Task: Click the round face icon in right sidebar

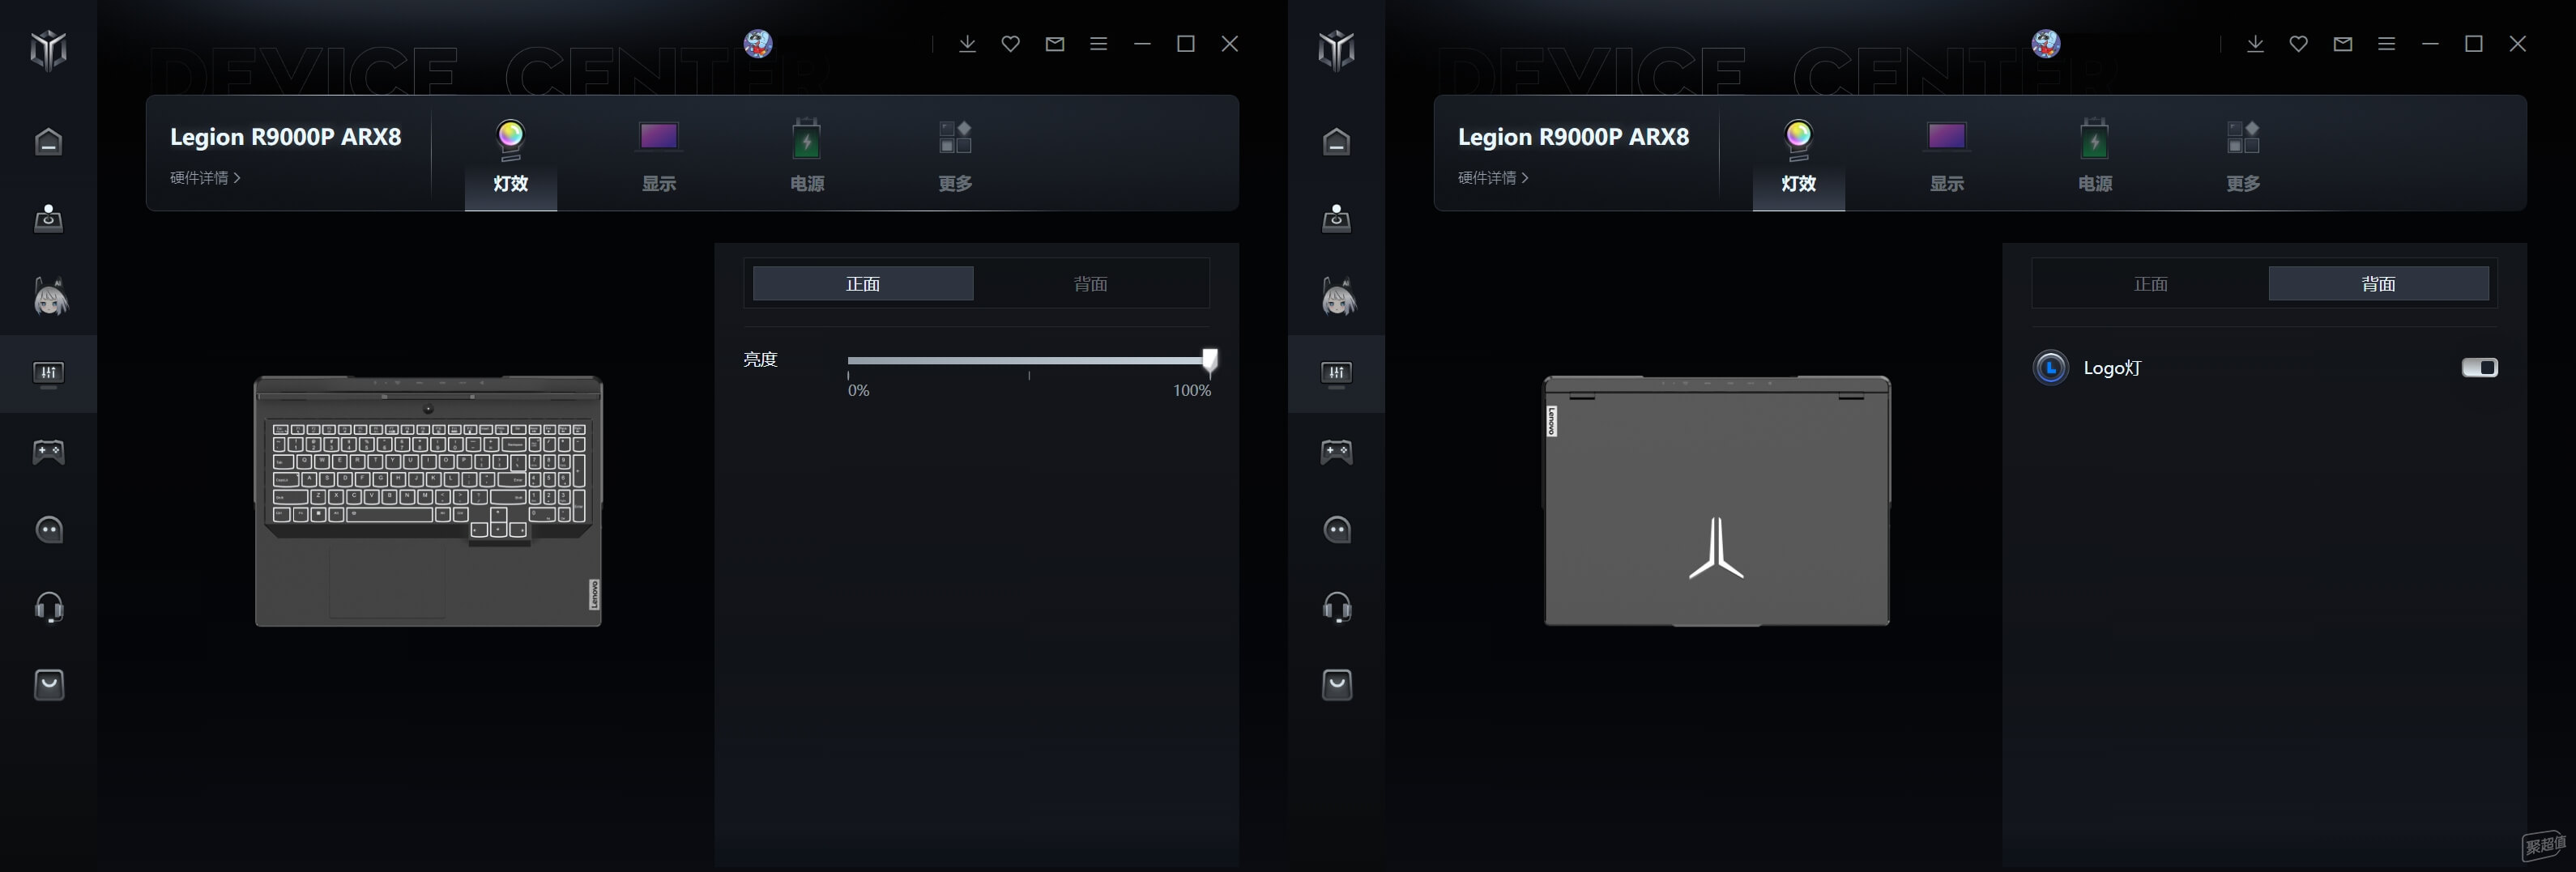Action: pyautogui.click(x=1336, y=529)
